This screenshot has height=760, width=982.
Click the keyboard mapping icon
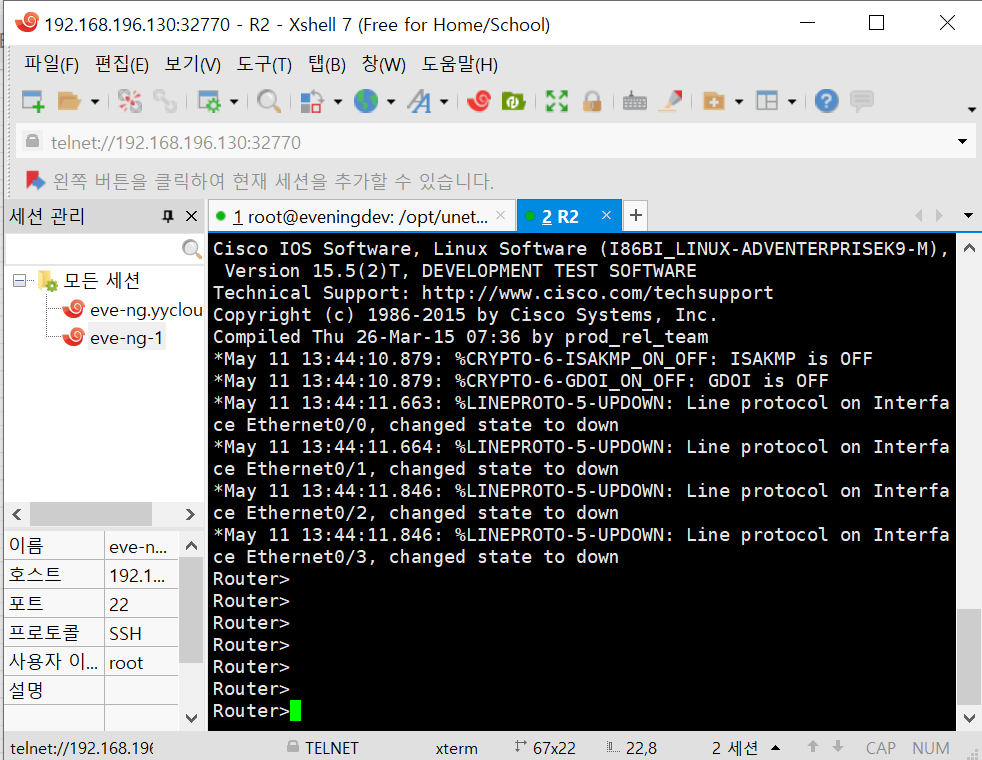634,101
